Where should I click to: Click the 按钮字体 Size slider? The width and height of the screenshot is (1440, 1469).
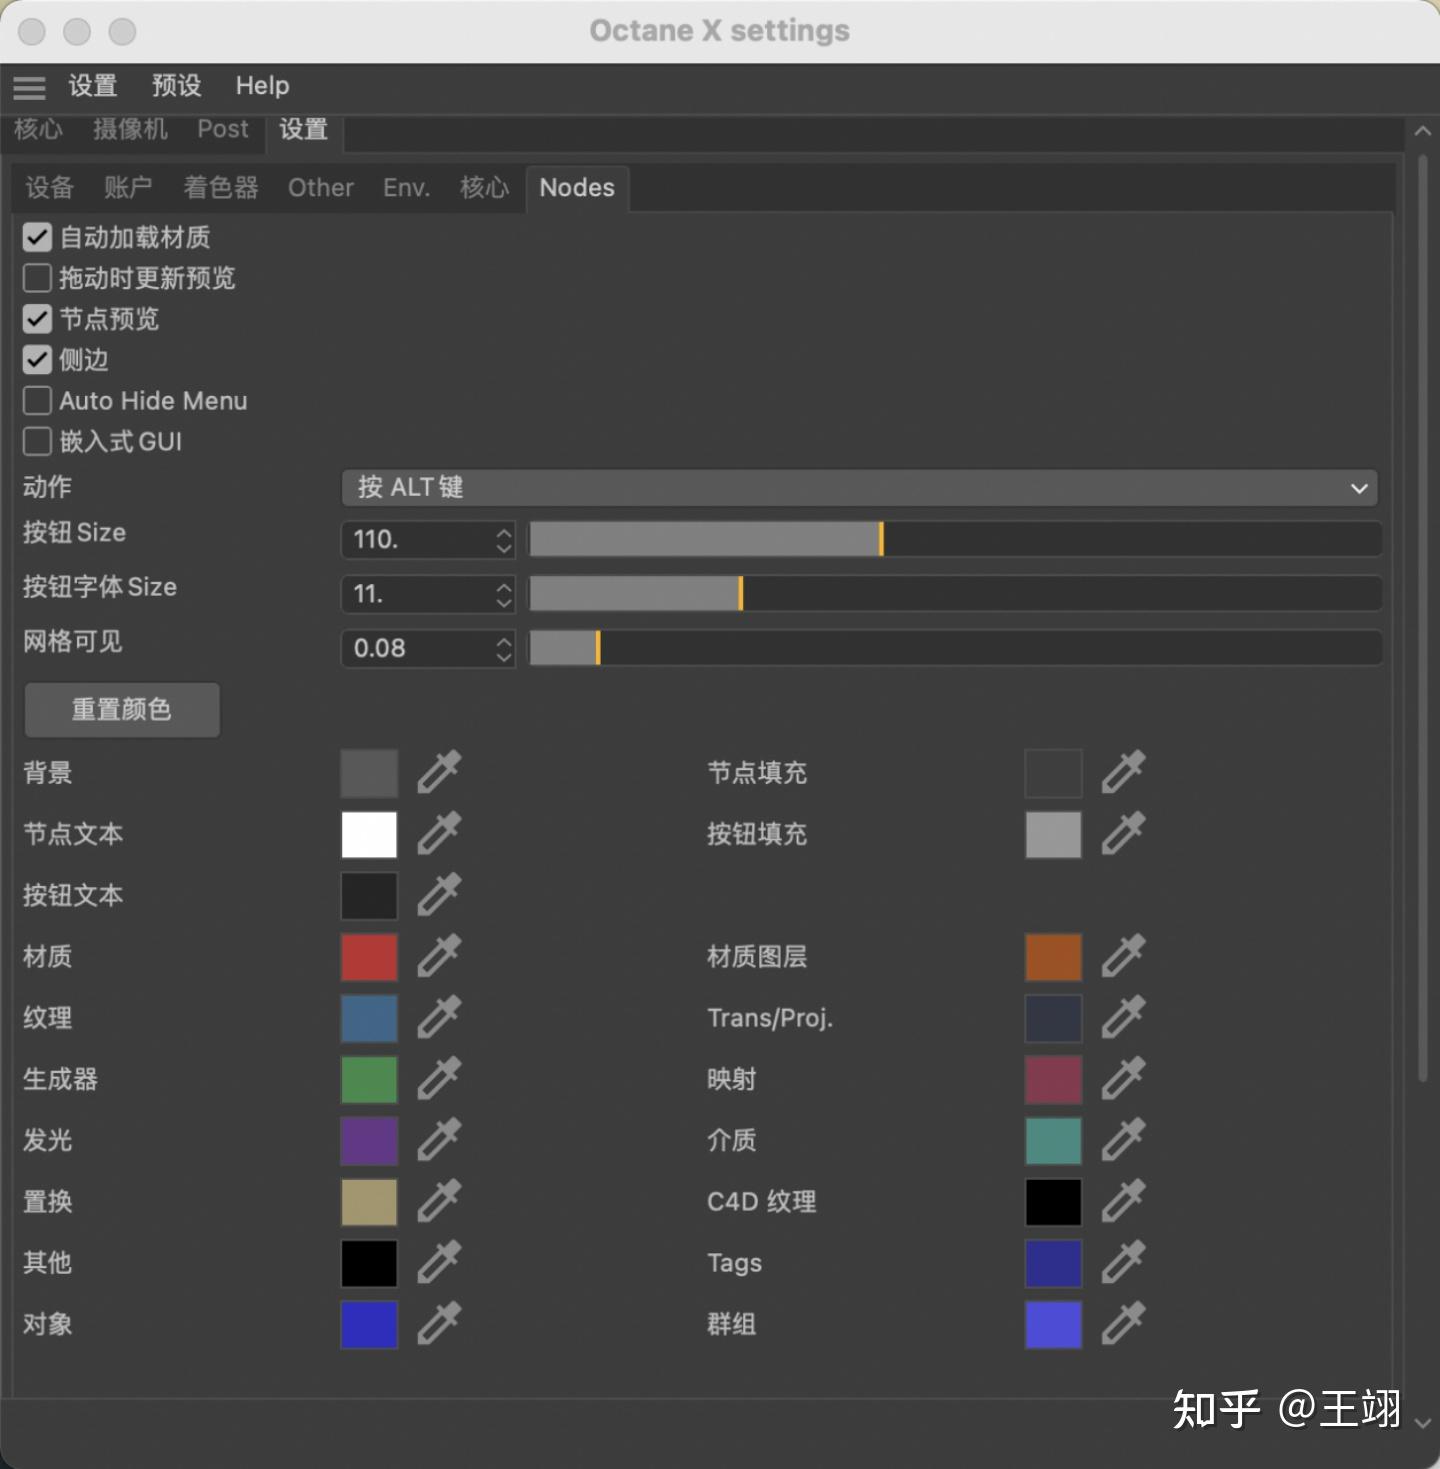955,595
